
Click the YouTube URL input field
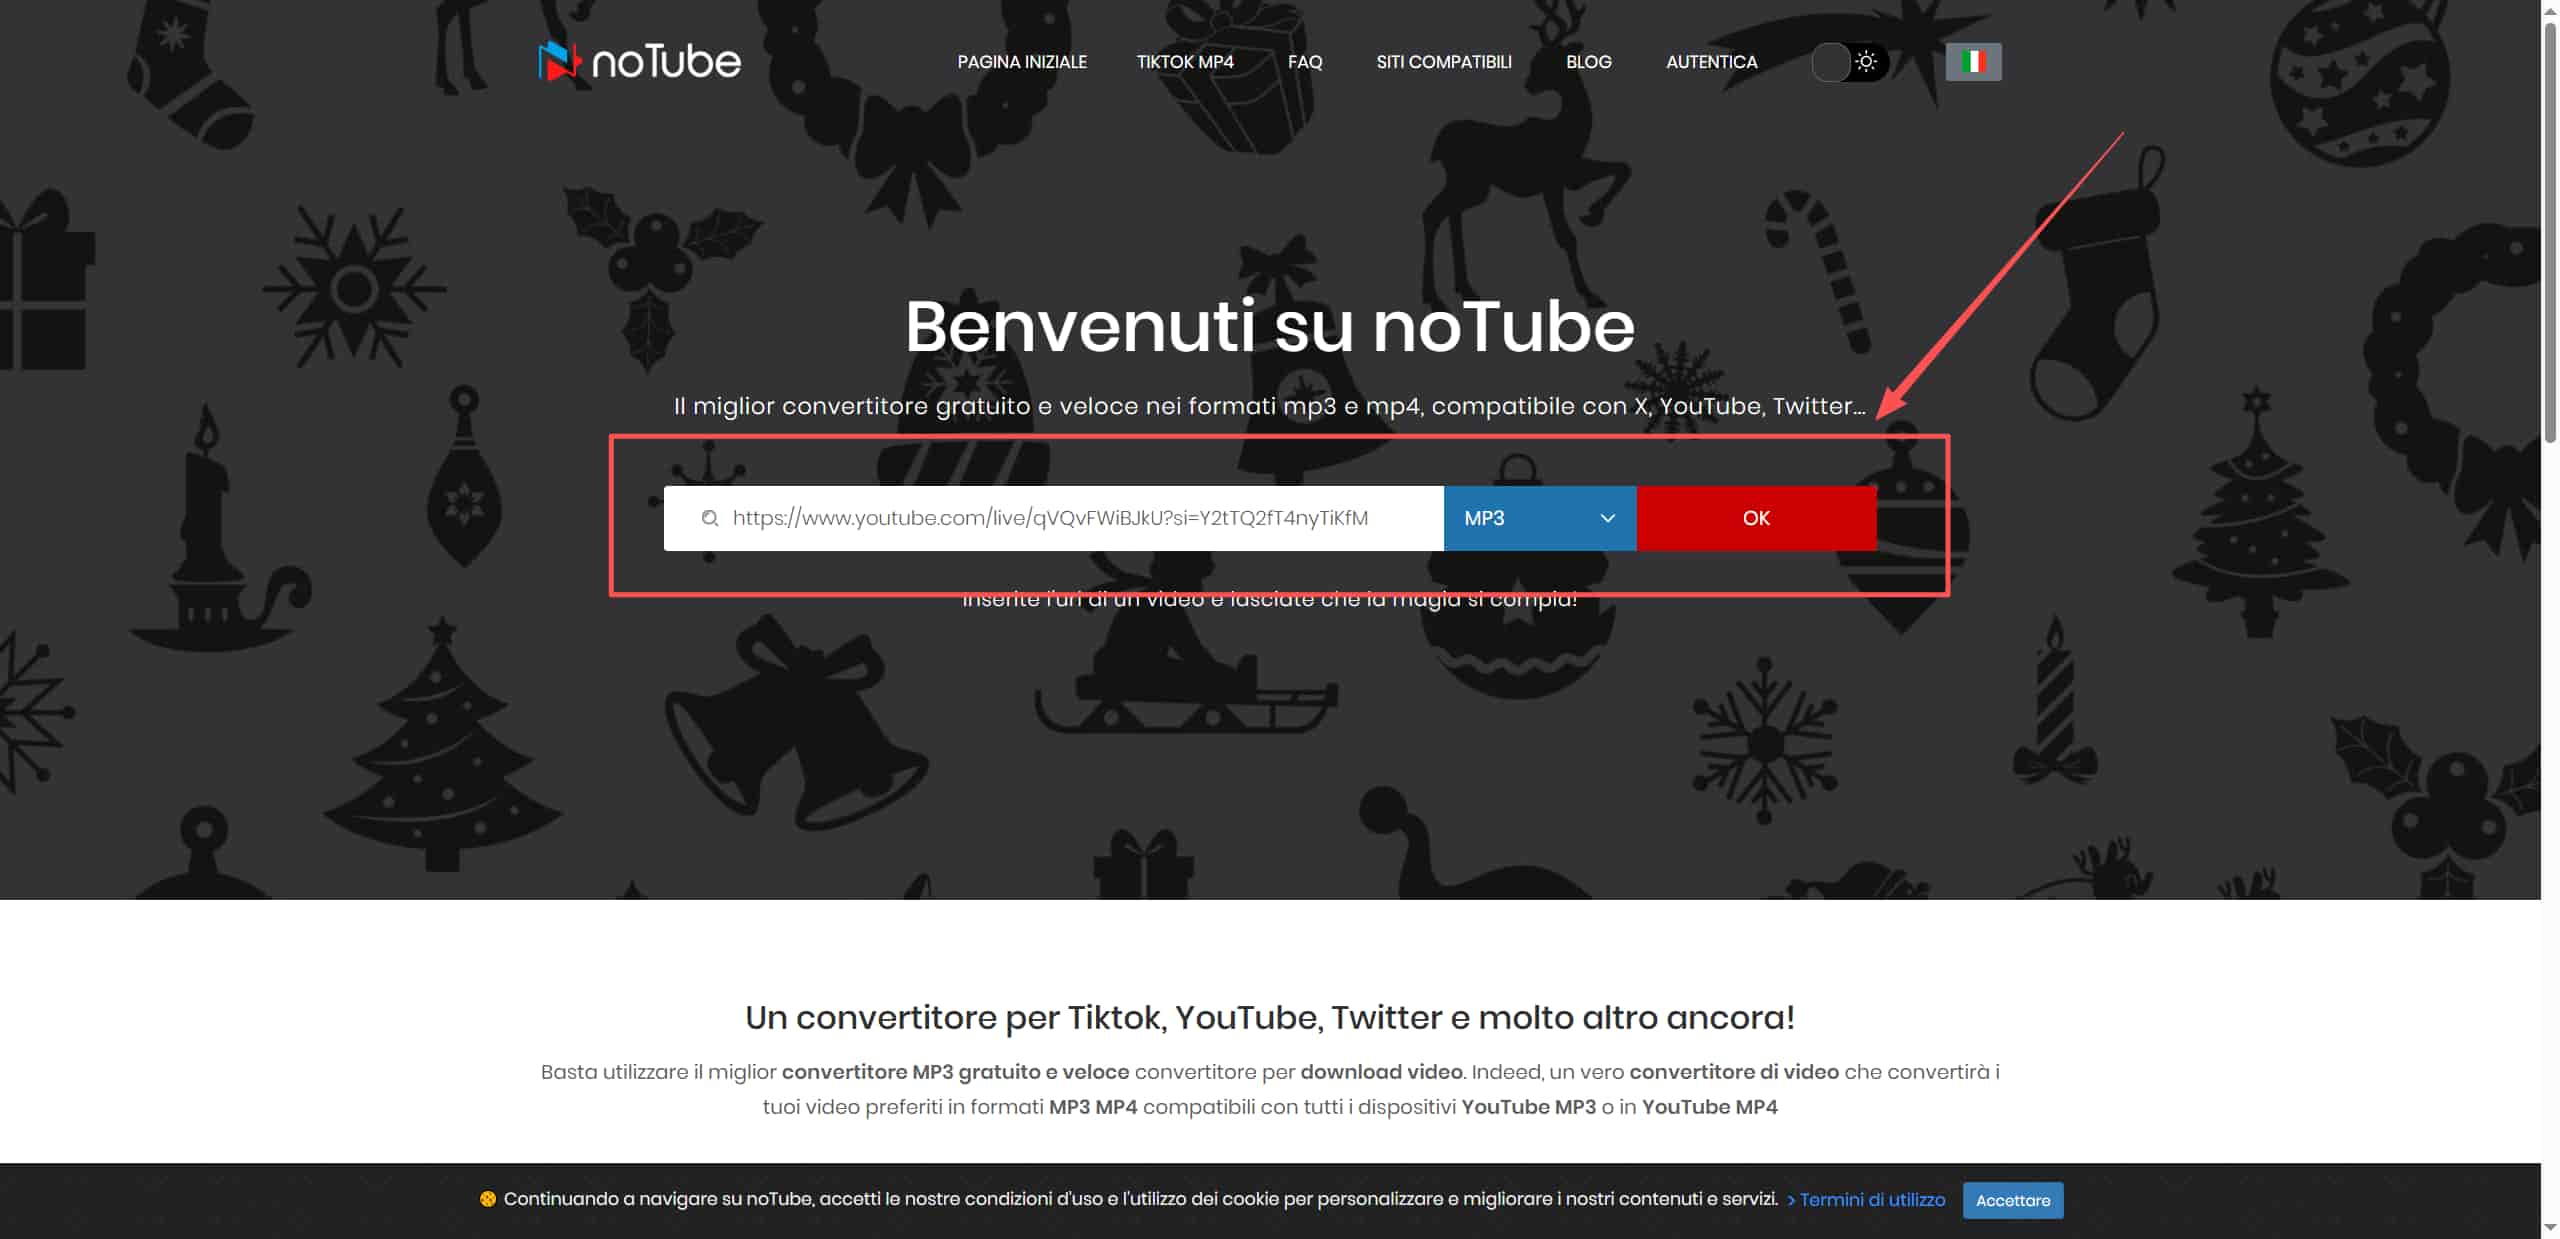1050,518
